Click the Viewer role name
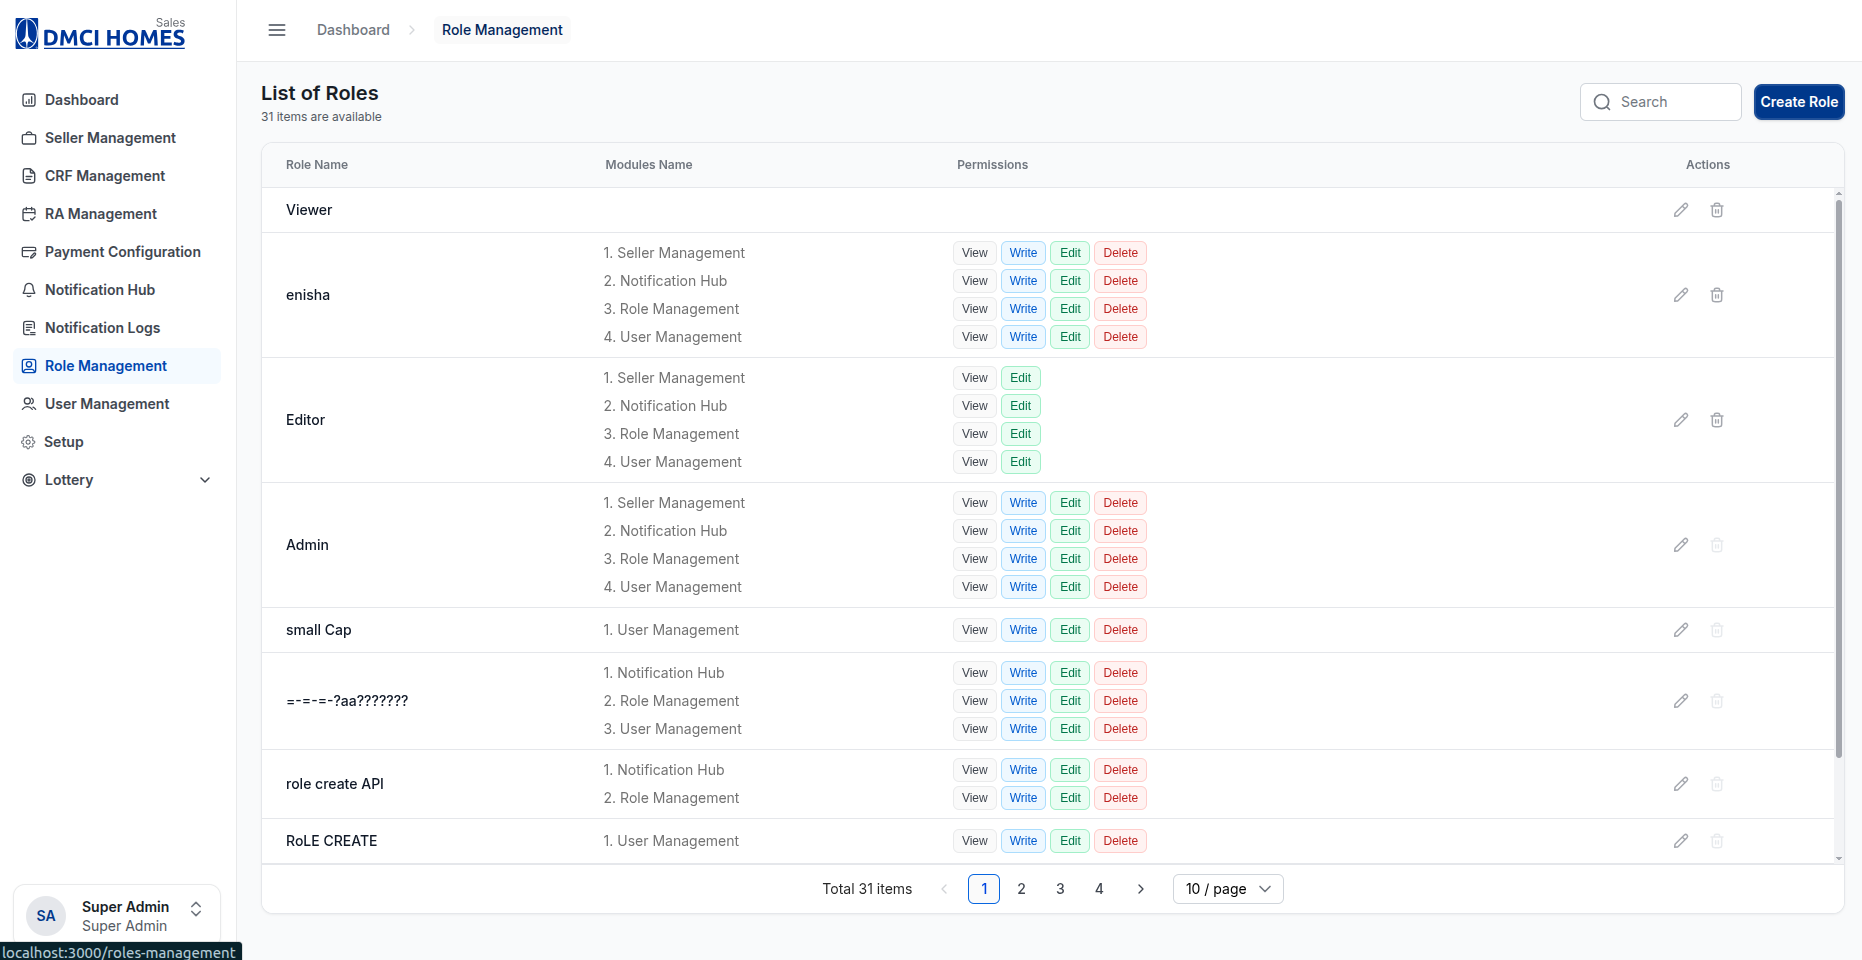1862x960 pixels. tap(309, 210)
